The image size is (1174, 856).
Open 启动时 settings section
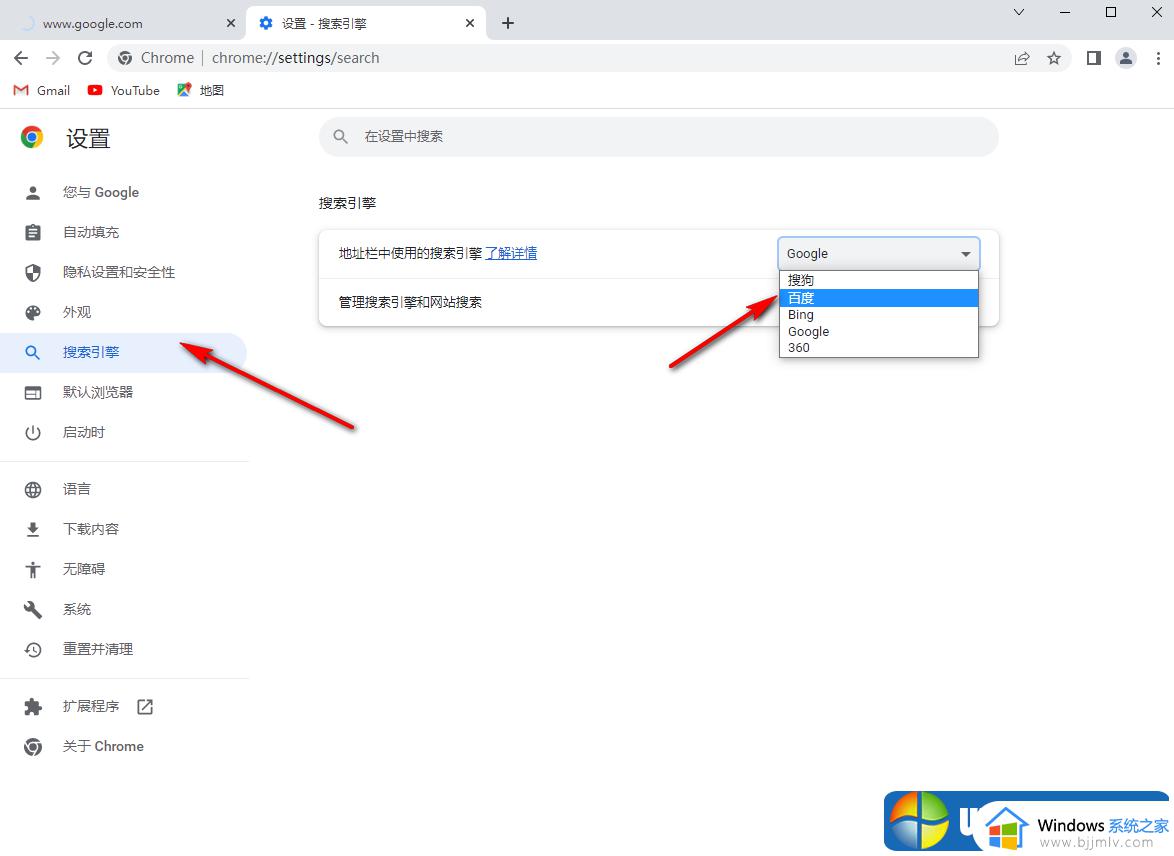click(x=124, y=432)
